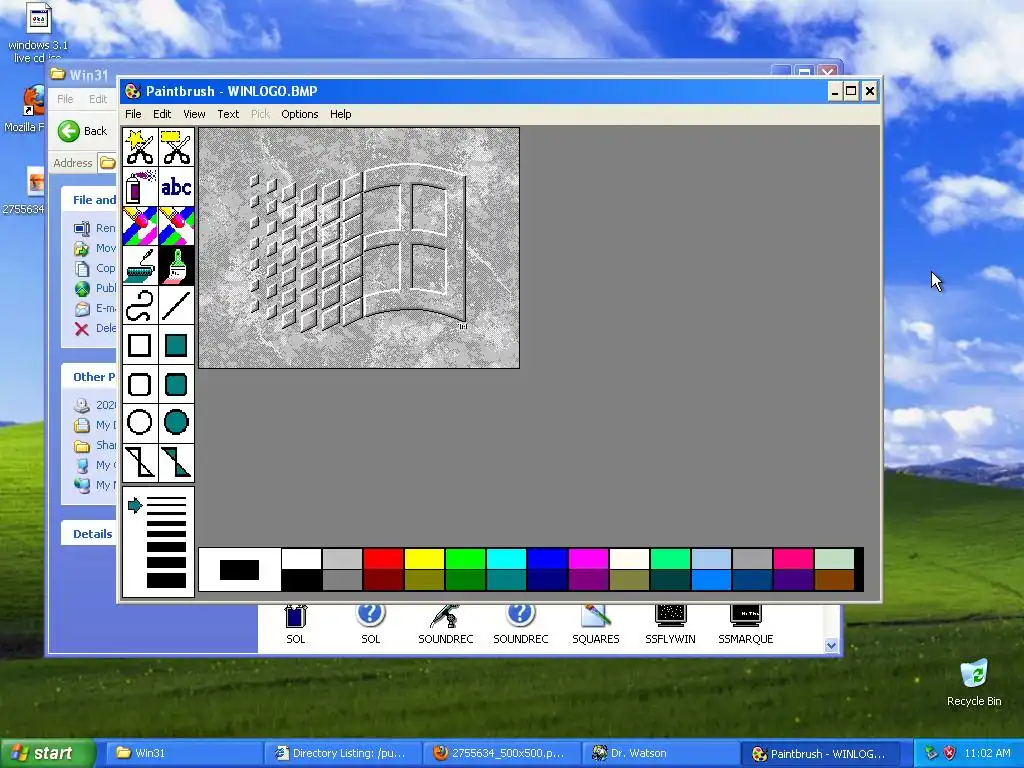This screenshot has height=768, width=1024.
Task: Switch to Directory Listing taskbar button
Action: (x=342, y=754)
